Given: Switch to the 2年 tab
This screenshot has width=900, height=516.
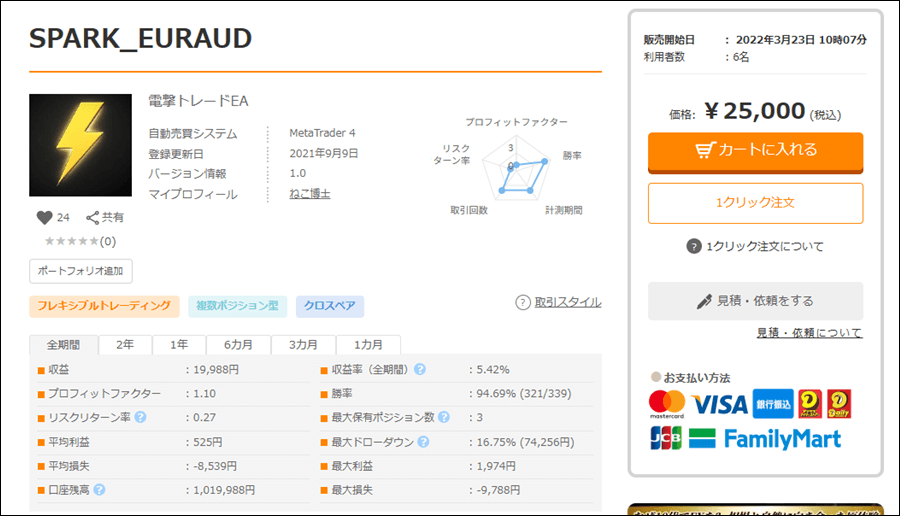Looking at the screenshot, I should (125, 344).
